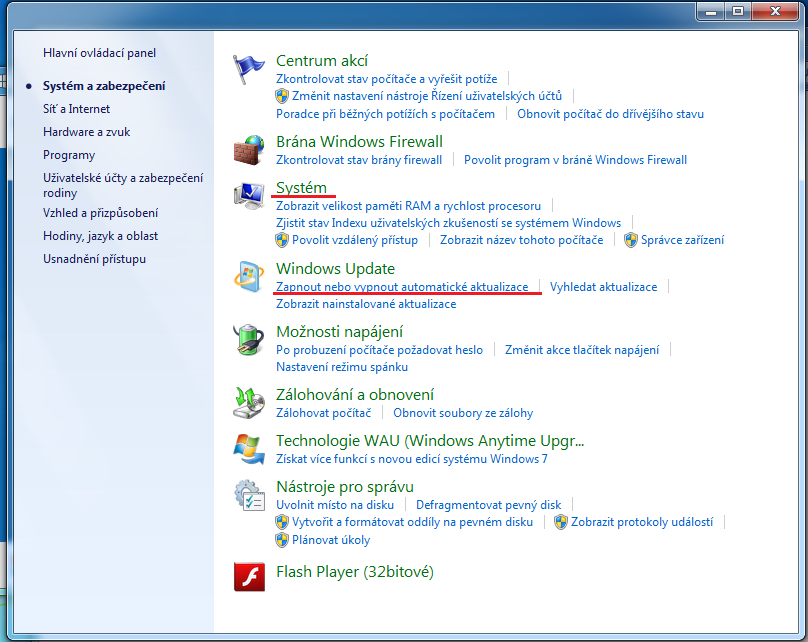Open the Brána Windows Firewall heading
Screen dimensions: 808x642
pos(359,142)
